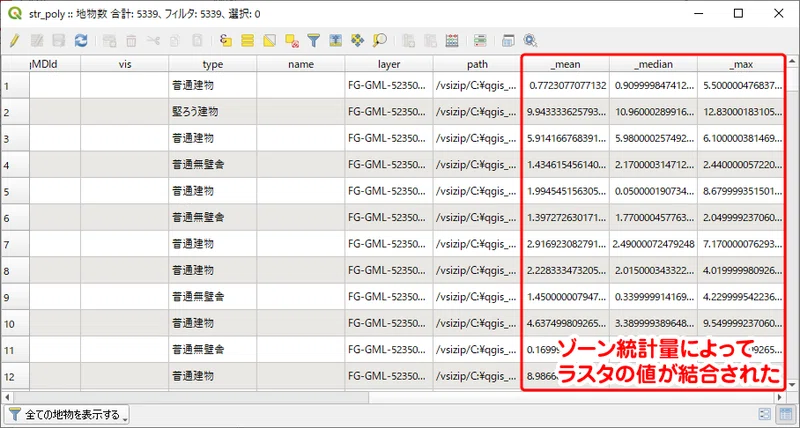Toggle editing mode with the pencil icon
Viewport: 800px width, 428px height.
15,40
